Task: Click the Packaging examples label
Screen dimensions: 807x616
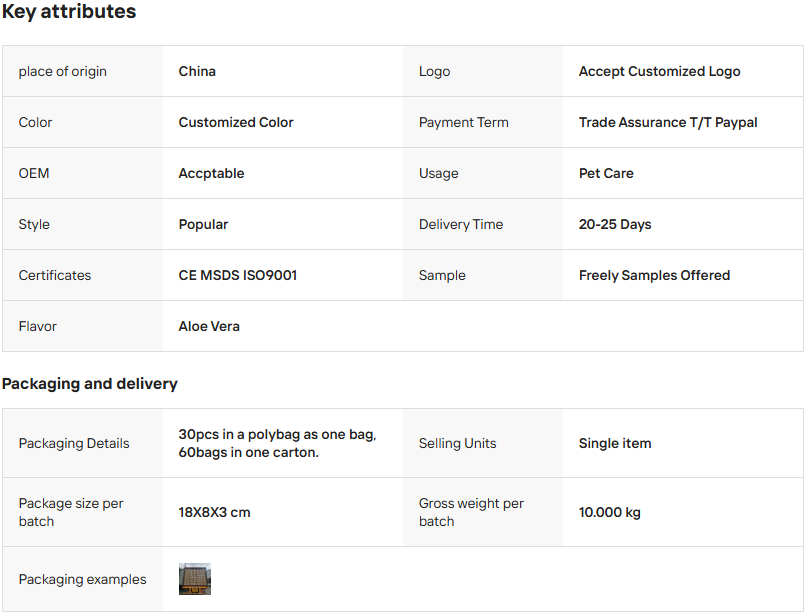Action: tap(82, 579)
